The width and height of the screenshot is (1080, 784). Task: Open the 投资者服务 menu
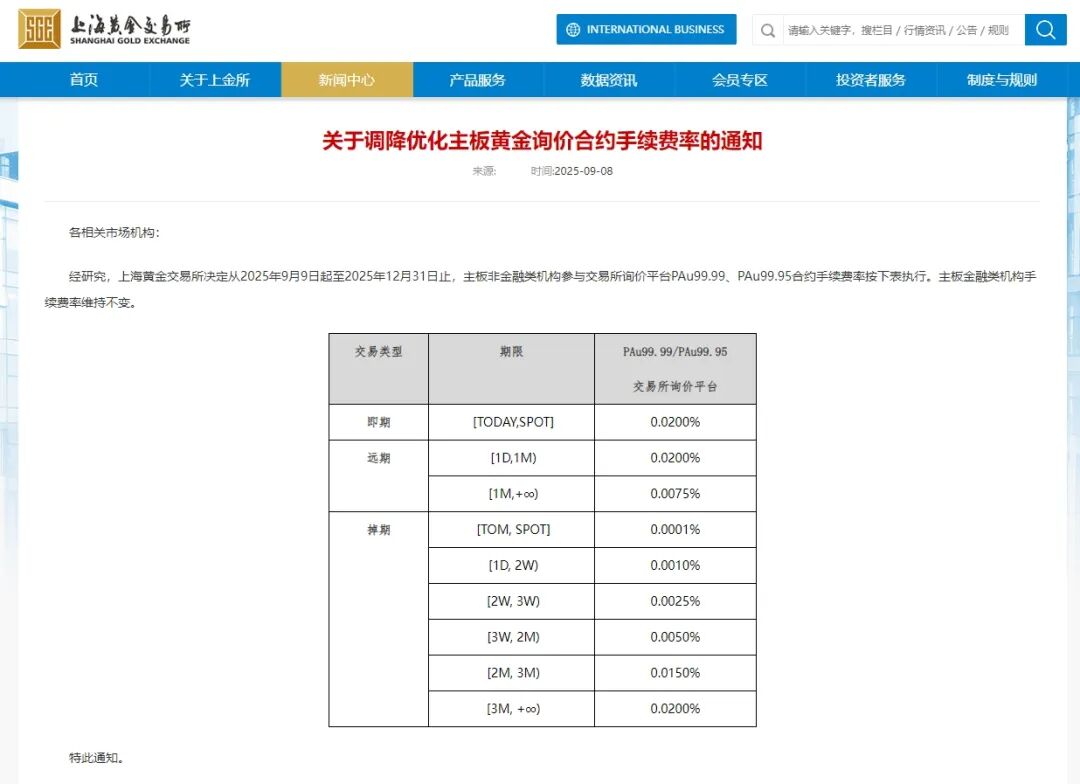point(871,80)
